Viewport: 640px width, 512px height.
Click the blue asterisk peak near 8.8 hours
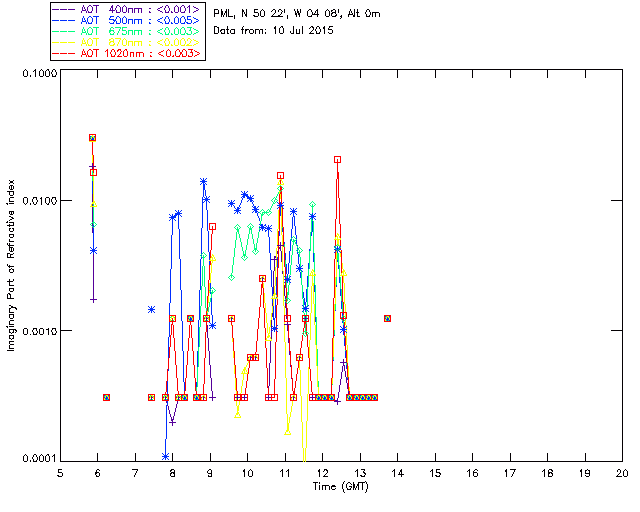click(x=203, y=181)
